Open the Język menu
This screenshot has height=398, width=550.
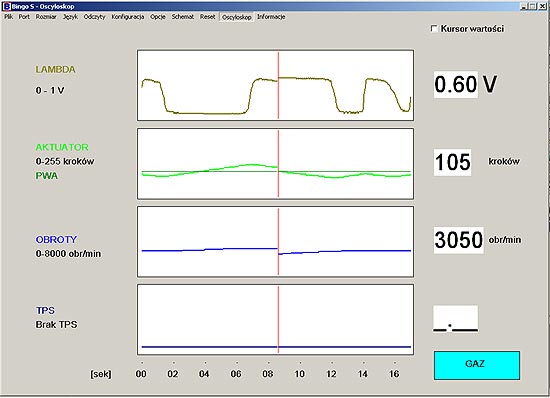[x=71, y=17]
